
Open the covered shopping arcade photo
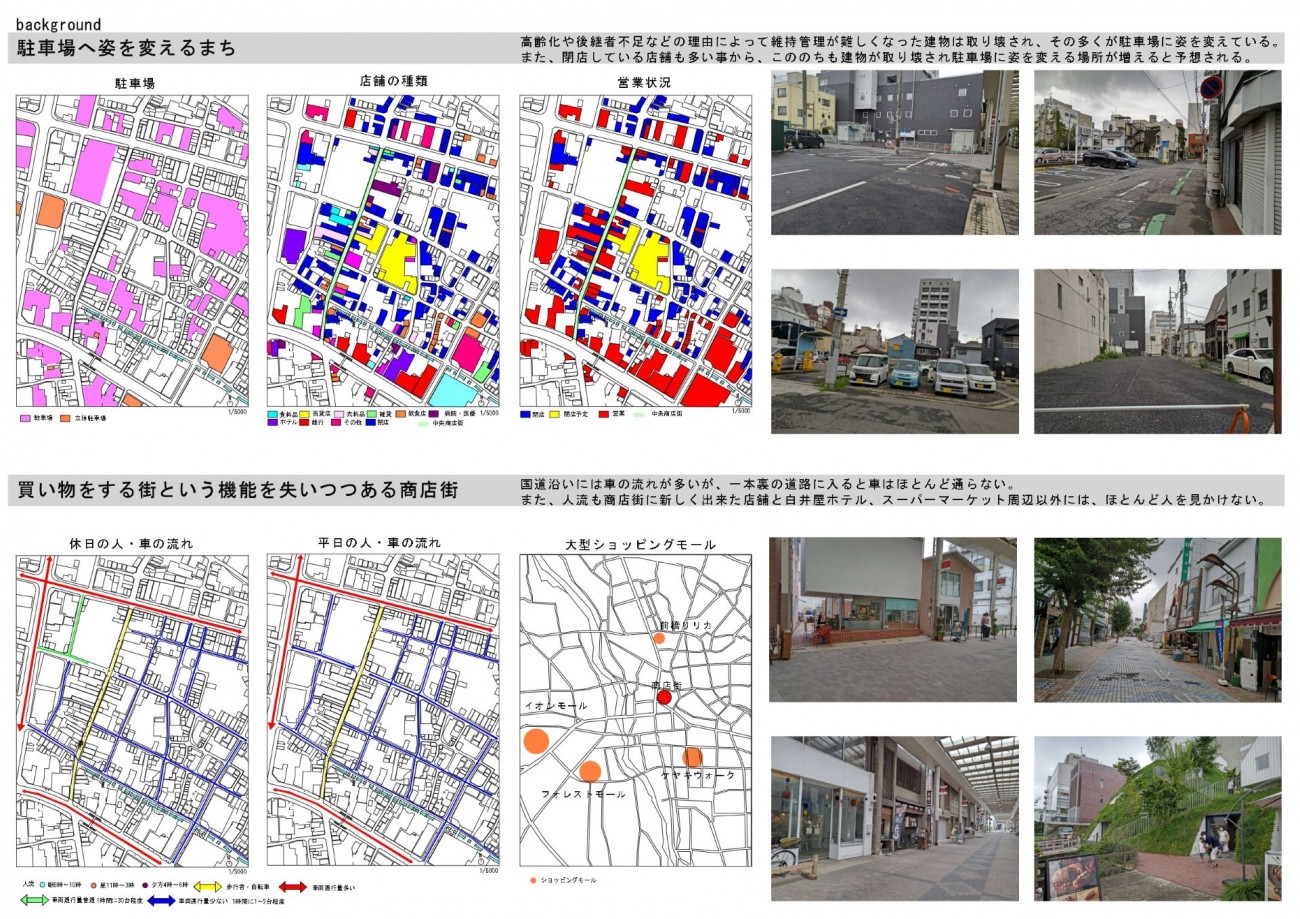(x=893, y=819)
